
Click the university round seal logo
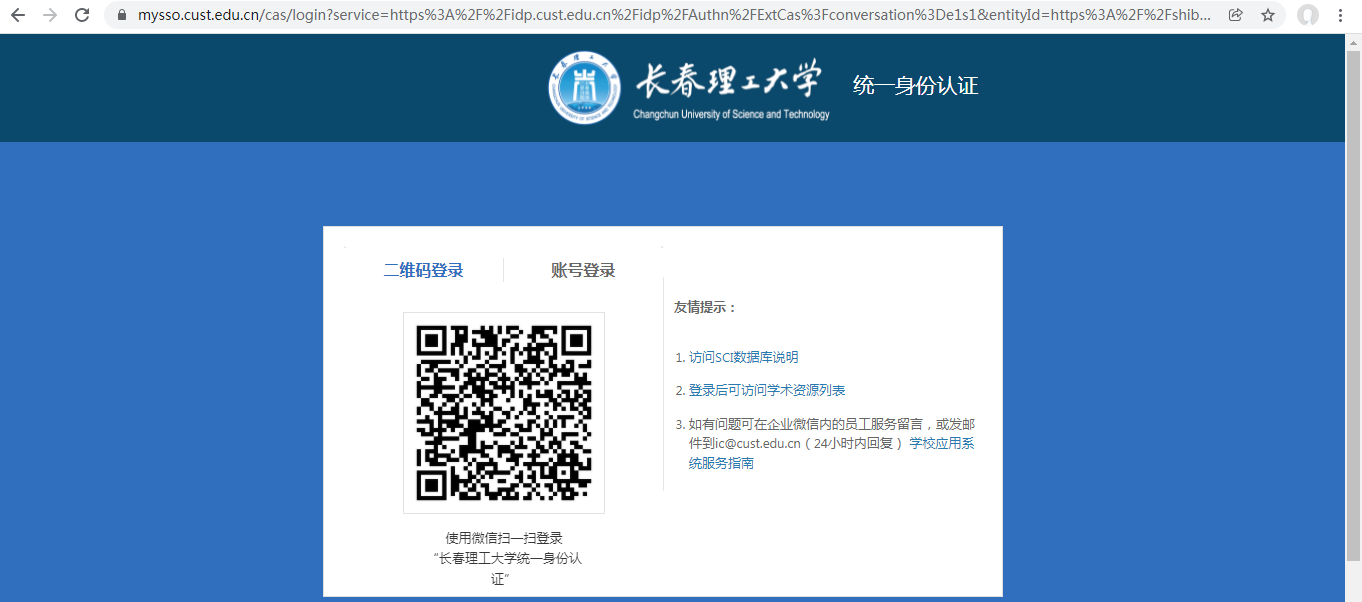coord(585,88)
